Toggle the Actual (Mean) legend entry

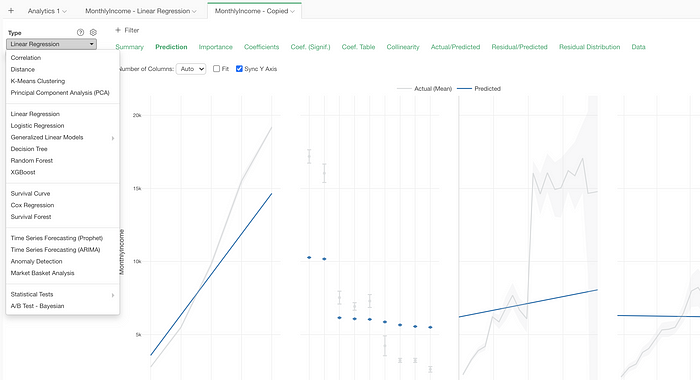tap(425, 88)
